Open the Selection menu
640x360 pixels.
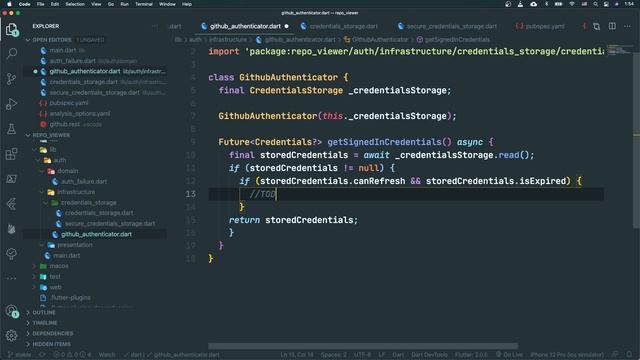pyautogui.click(x=75, y=4)
